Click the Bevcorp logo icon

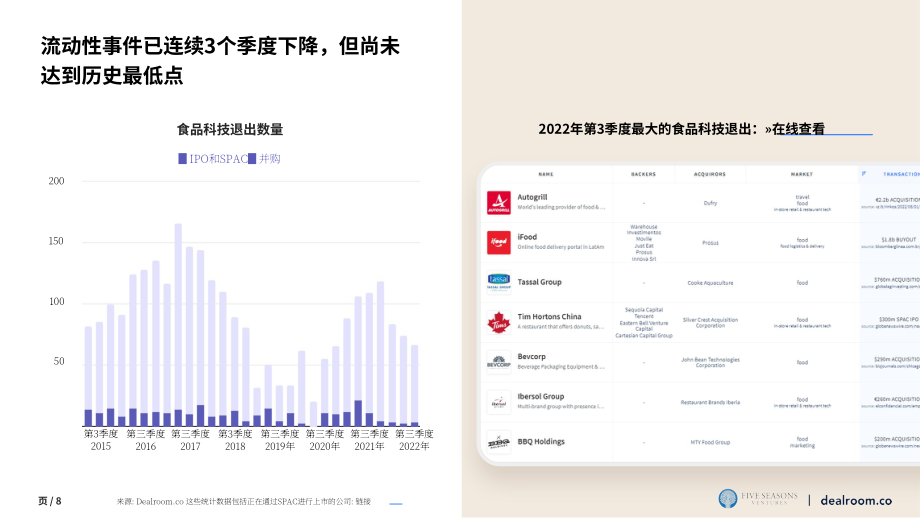(x=498, y=362)
